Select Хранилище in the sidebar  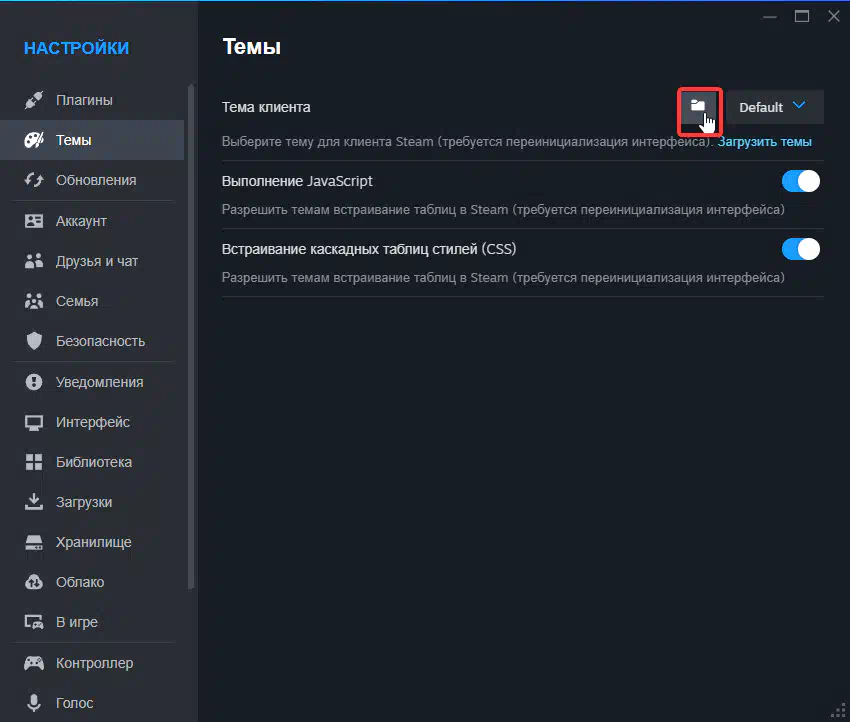coord(92,542)
